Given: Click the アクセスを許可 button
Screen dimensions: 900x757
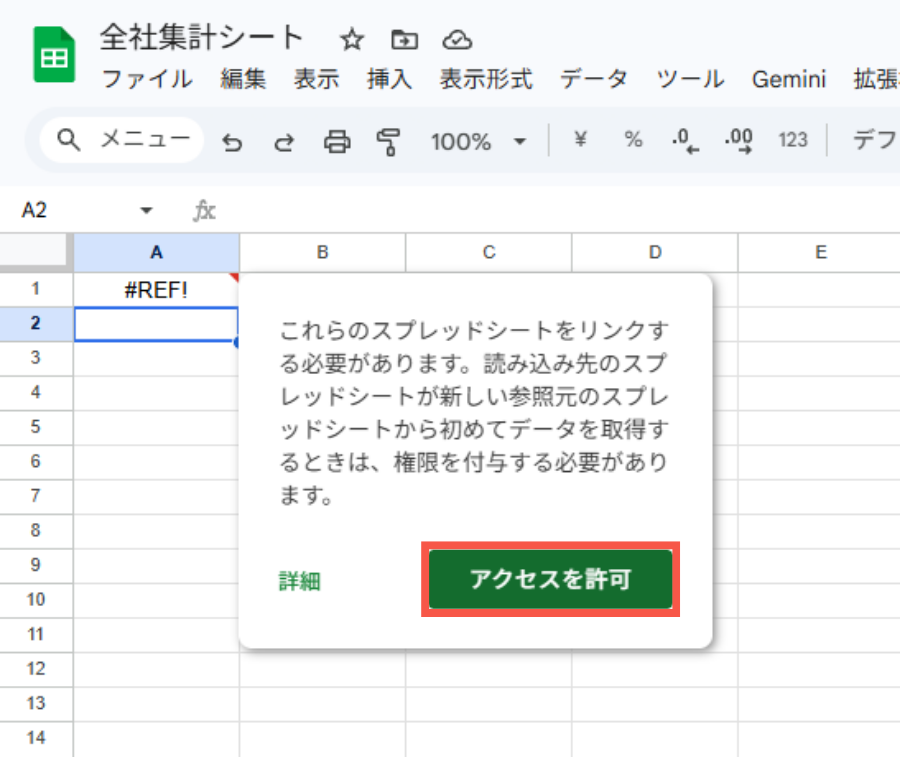Looking at the screenshot, I should click(551, 580).
